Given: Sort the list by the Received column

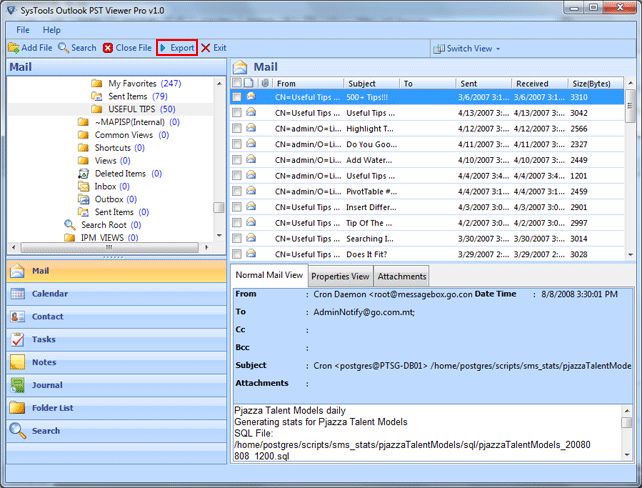Looking at the screenshot, I should coord(540,84).
